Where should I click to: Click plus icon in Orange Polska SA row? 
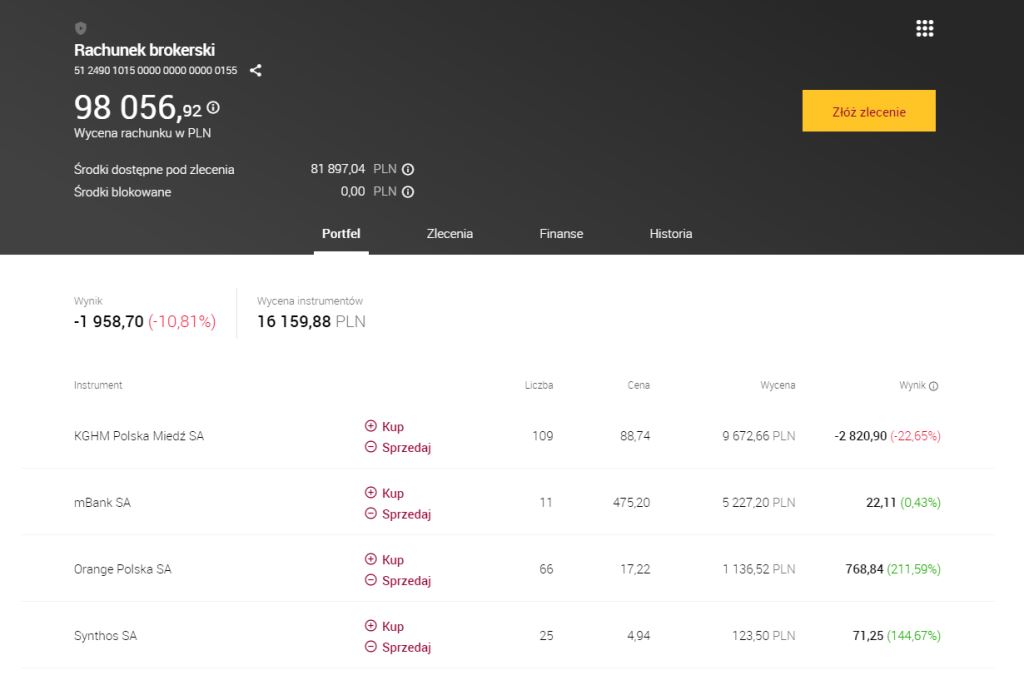tap(370, 559)
